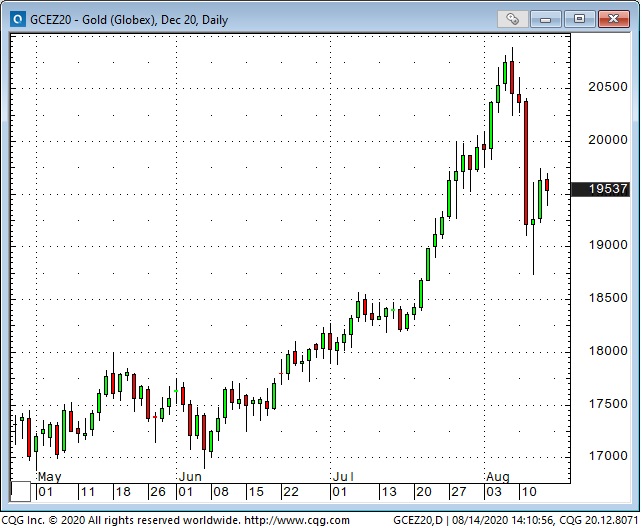The height and width of the screenshot is (528, 642).
Task: Click the 18500 price axis label
Action: 608,298
